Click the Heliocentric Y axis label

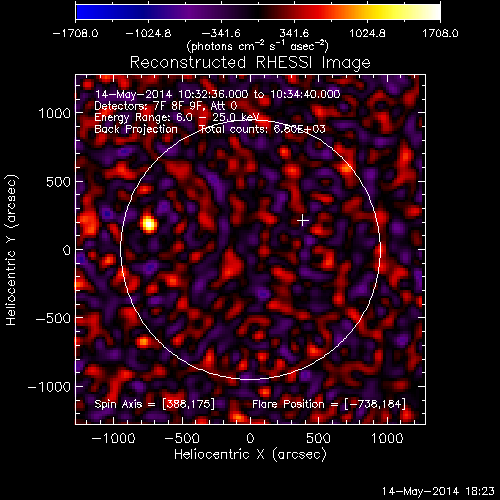[11, 250]
